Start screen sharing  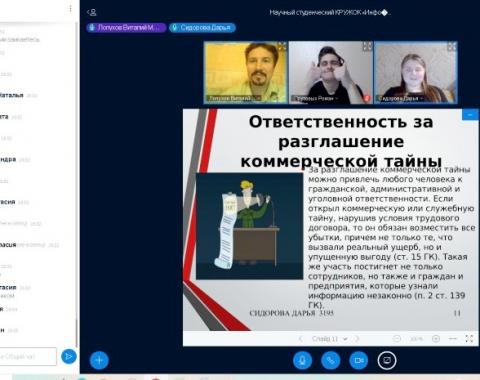coord(387,360)
